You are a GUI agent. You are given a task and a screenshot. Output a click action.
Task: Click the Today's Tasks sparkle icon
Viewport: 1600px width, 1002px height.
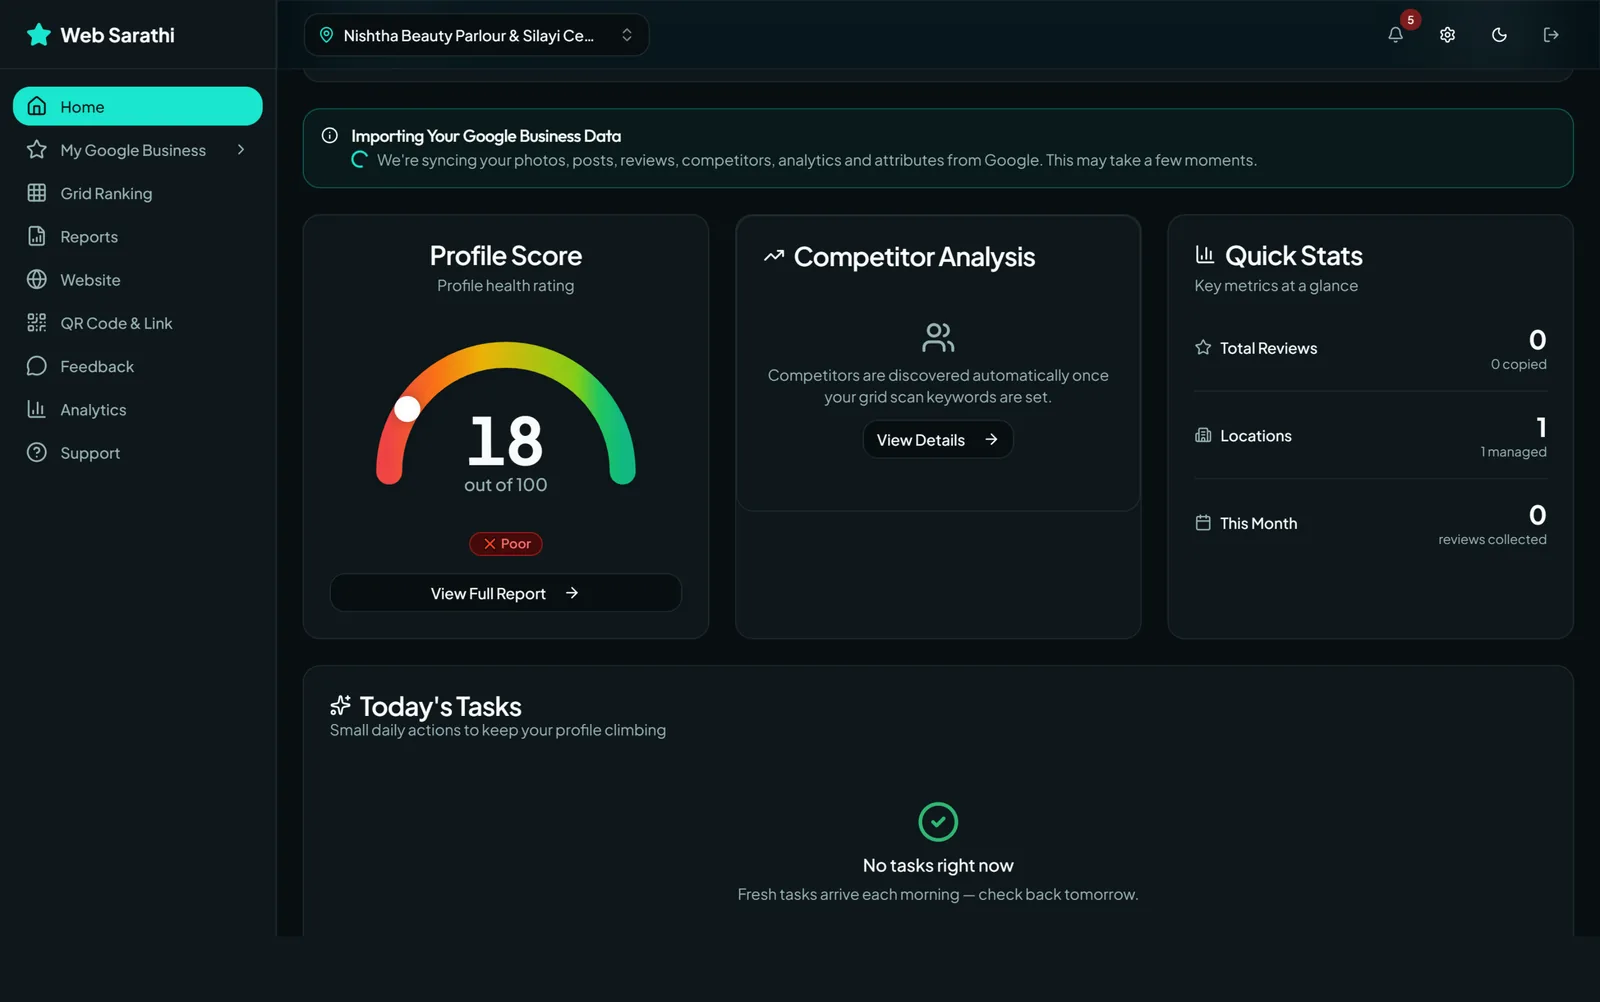point(341,706)
